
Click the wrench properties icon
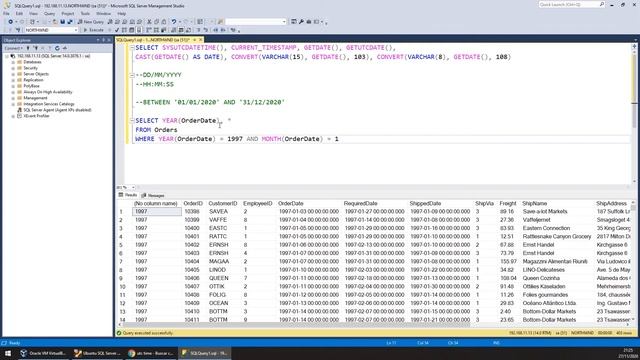pos(301,22)
